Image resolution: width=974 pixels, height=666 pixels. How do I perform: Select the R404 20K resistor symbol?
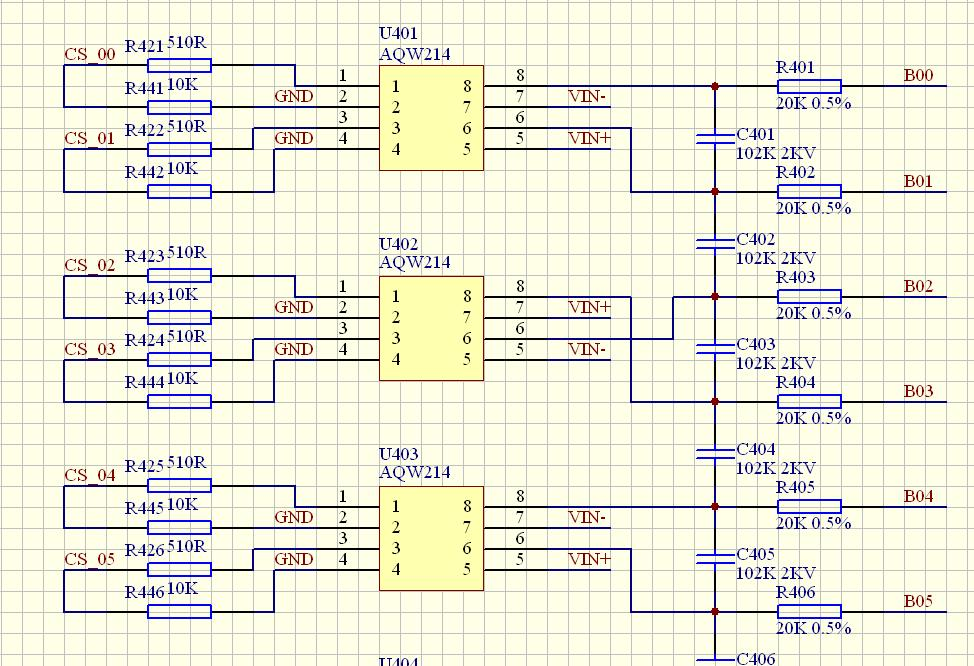click(809, 402)
